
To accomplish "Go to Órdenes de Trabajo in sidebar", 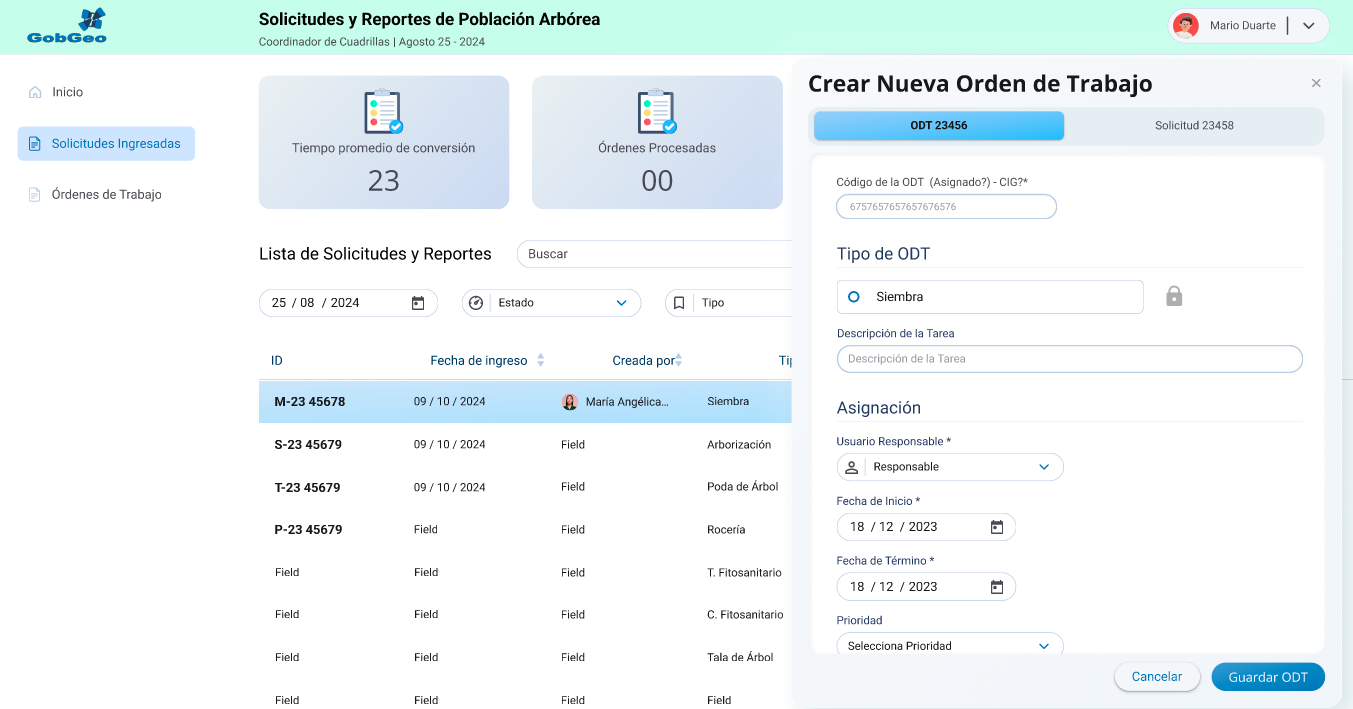I will [x=106, y=195].
